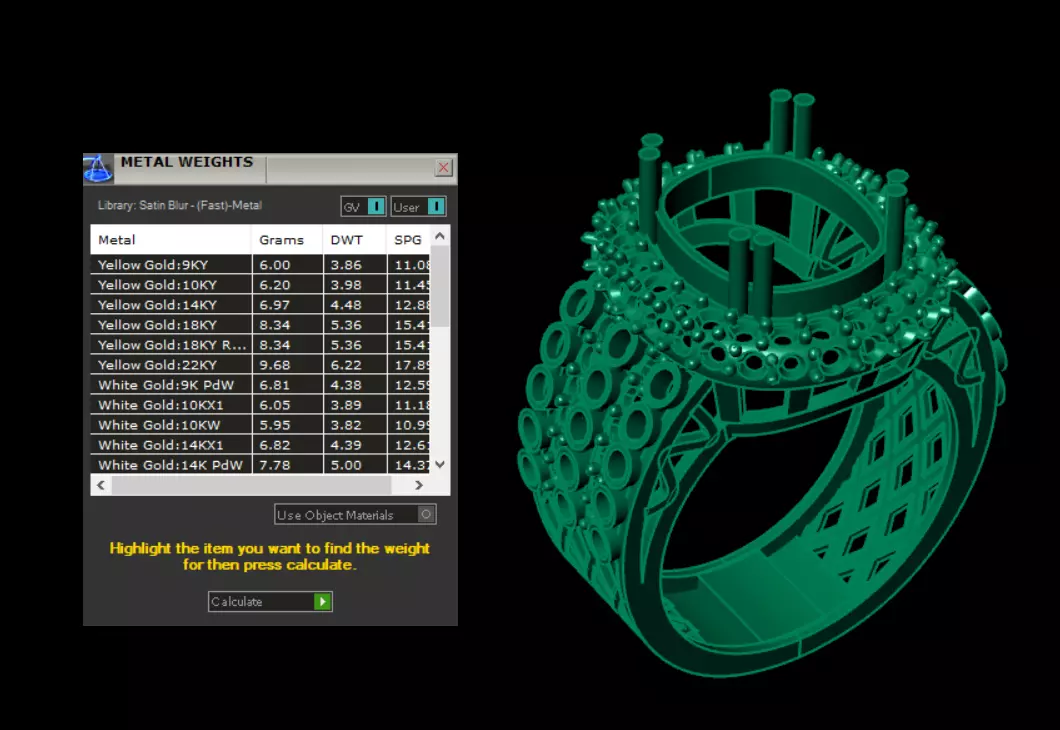
Task: Toggle the GV library switch
Action: (x=363, y=207)
